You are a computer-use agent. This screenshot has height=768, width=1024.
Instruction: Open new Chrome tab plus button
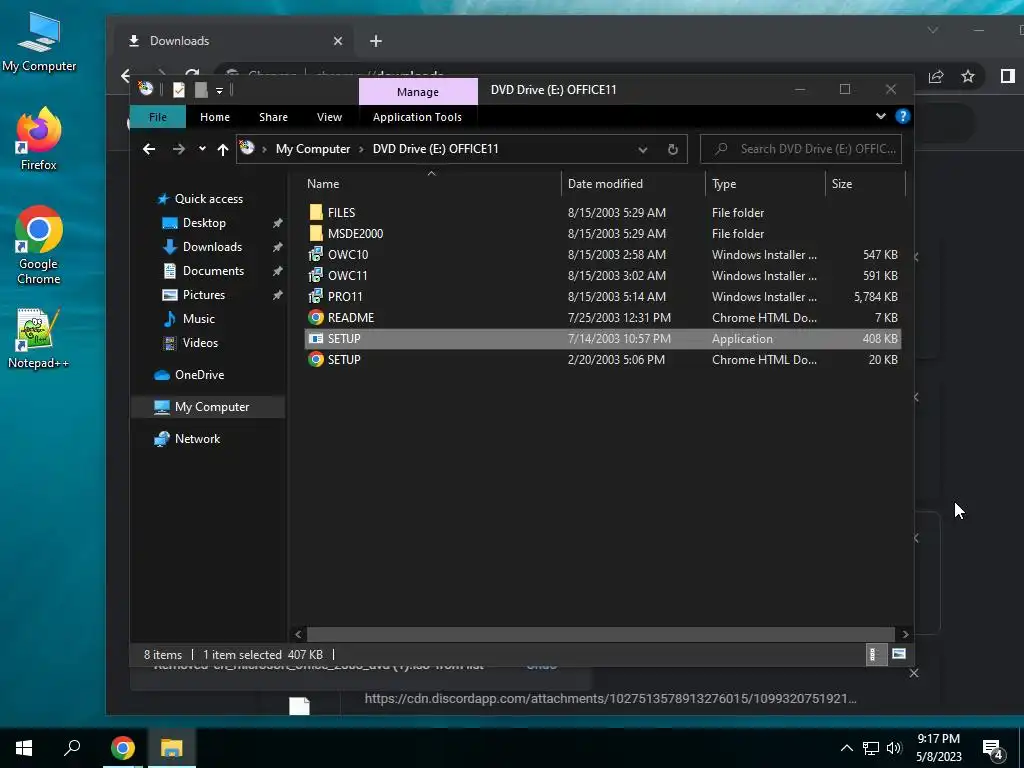376,41
